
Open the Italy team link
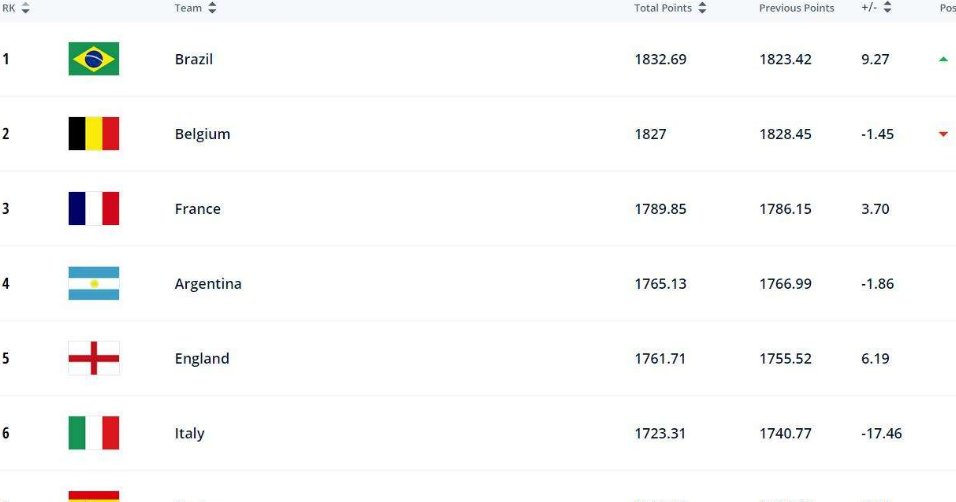(x=189, y=433)
